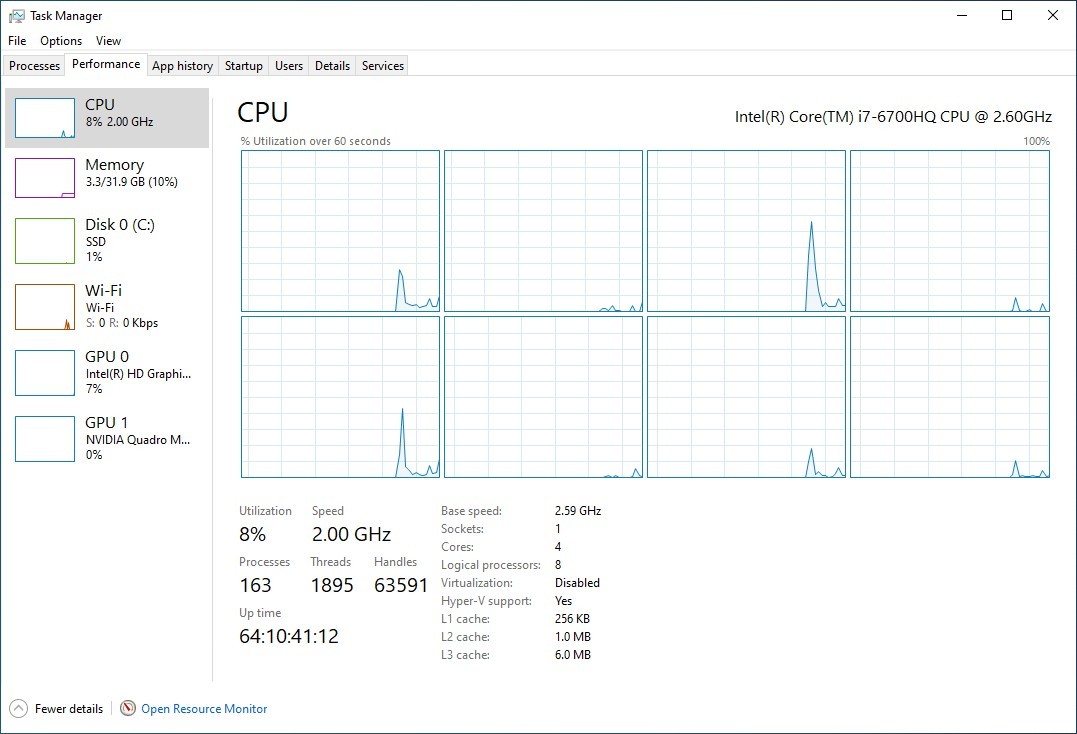Go to the Users tab

click(x=288, y=65)
